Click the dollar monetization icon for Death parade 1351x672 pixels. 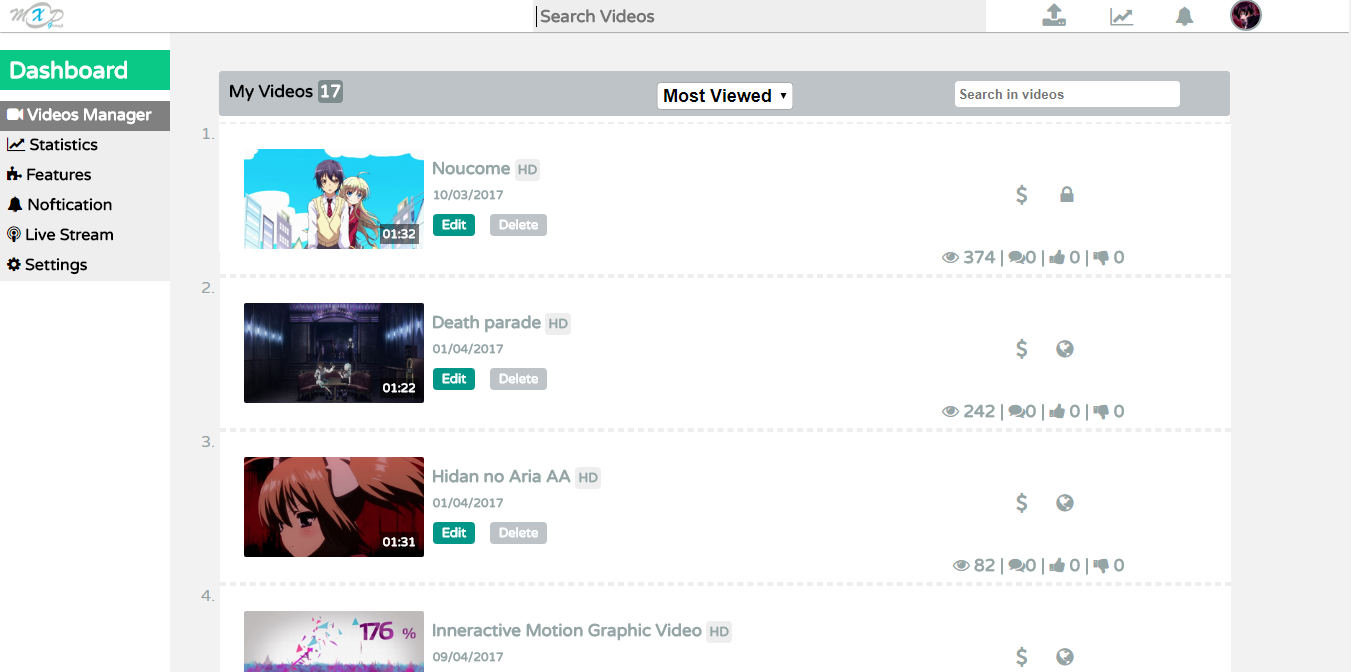(1021, 349)
